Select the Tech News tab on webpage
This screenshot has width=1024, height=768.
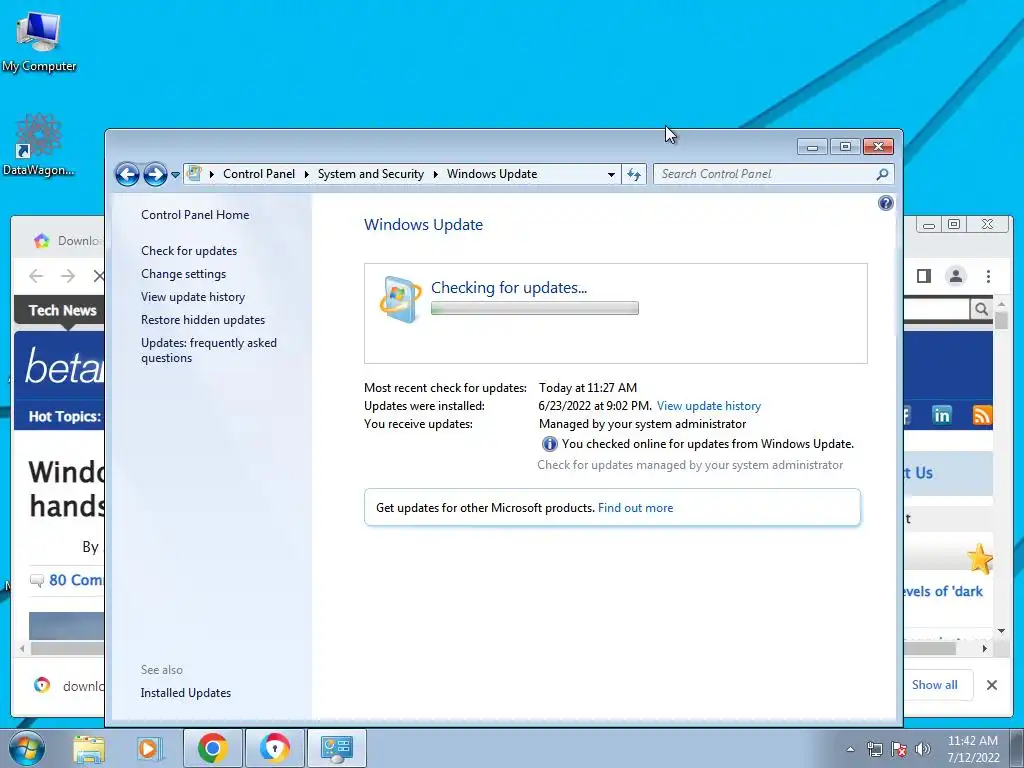62,311
